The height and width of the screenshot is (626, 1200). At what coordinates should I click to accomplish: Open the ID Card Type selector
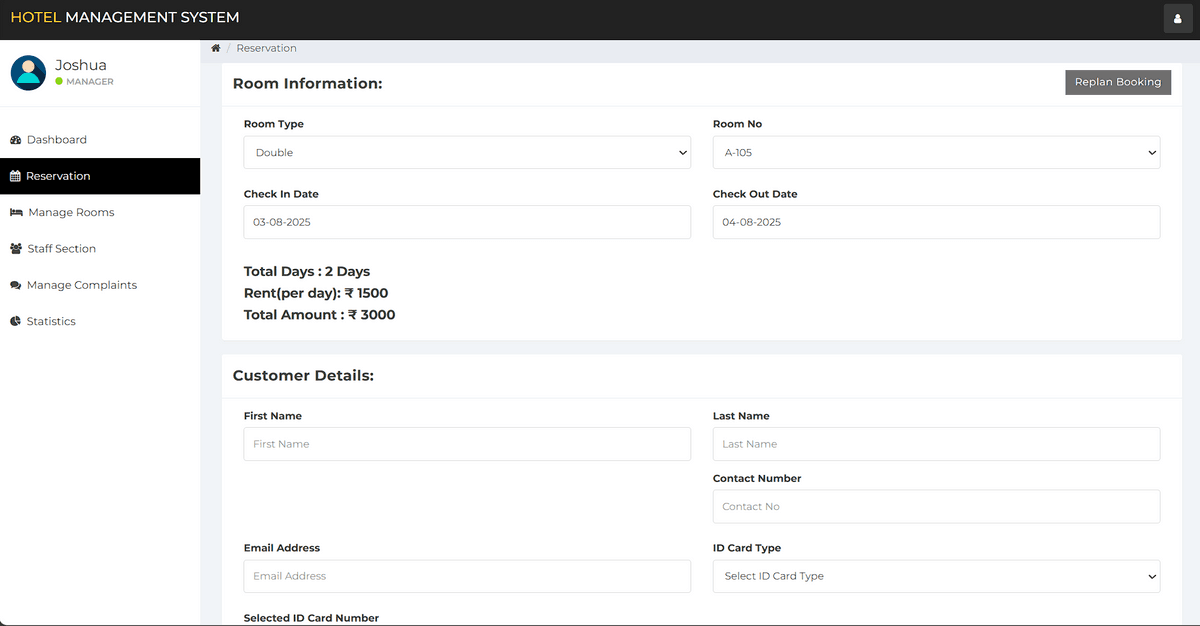coord(936,576)
